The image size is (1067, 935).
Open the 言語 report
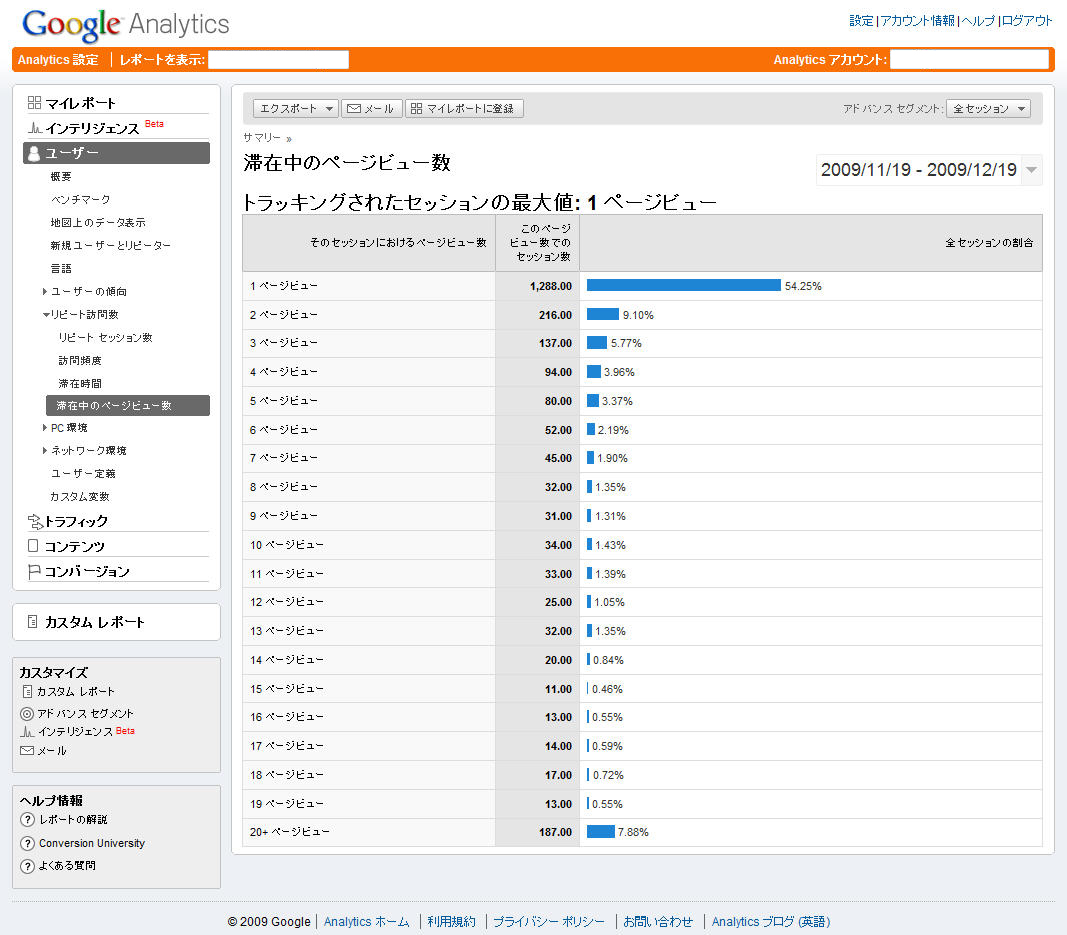(x=61, y=268)
